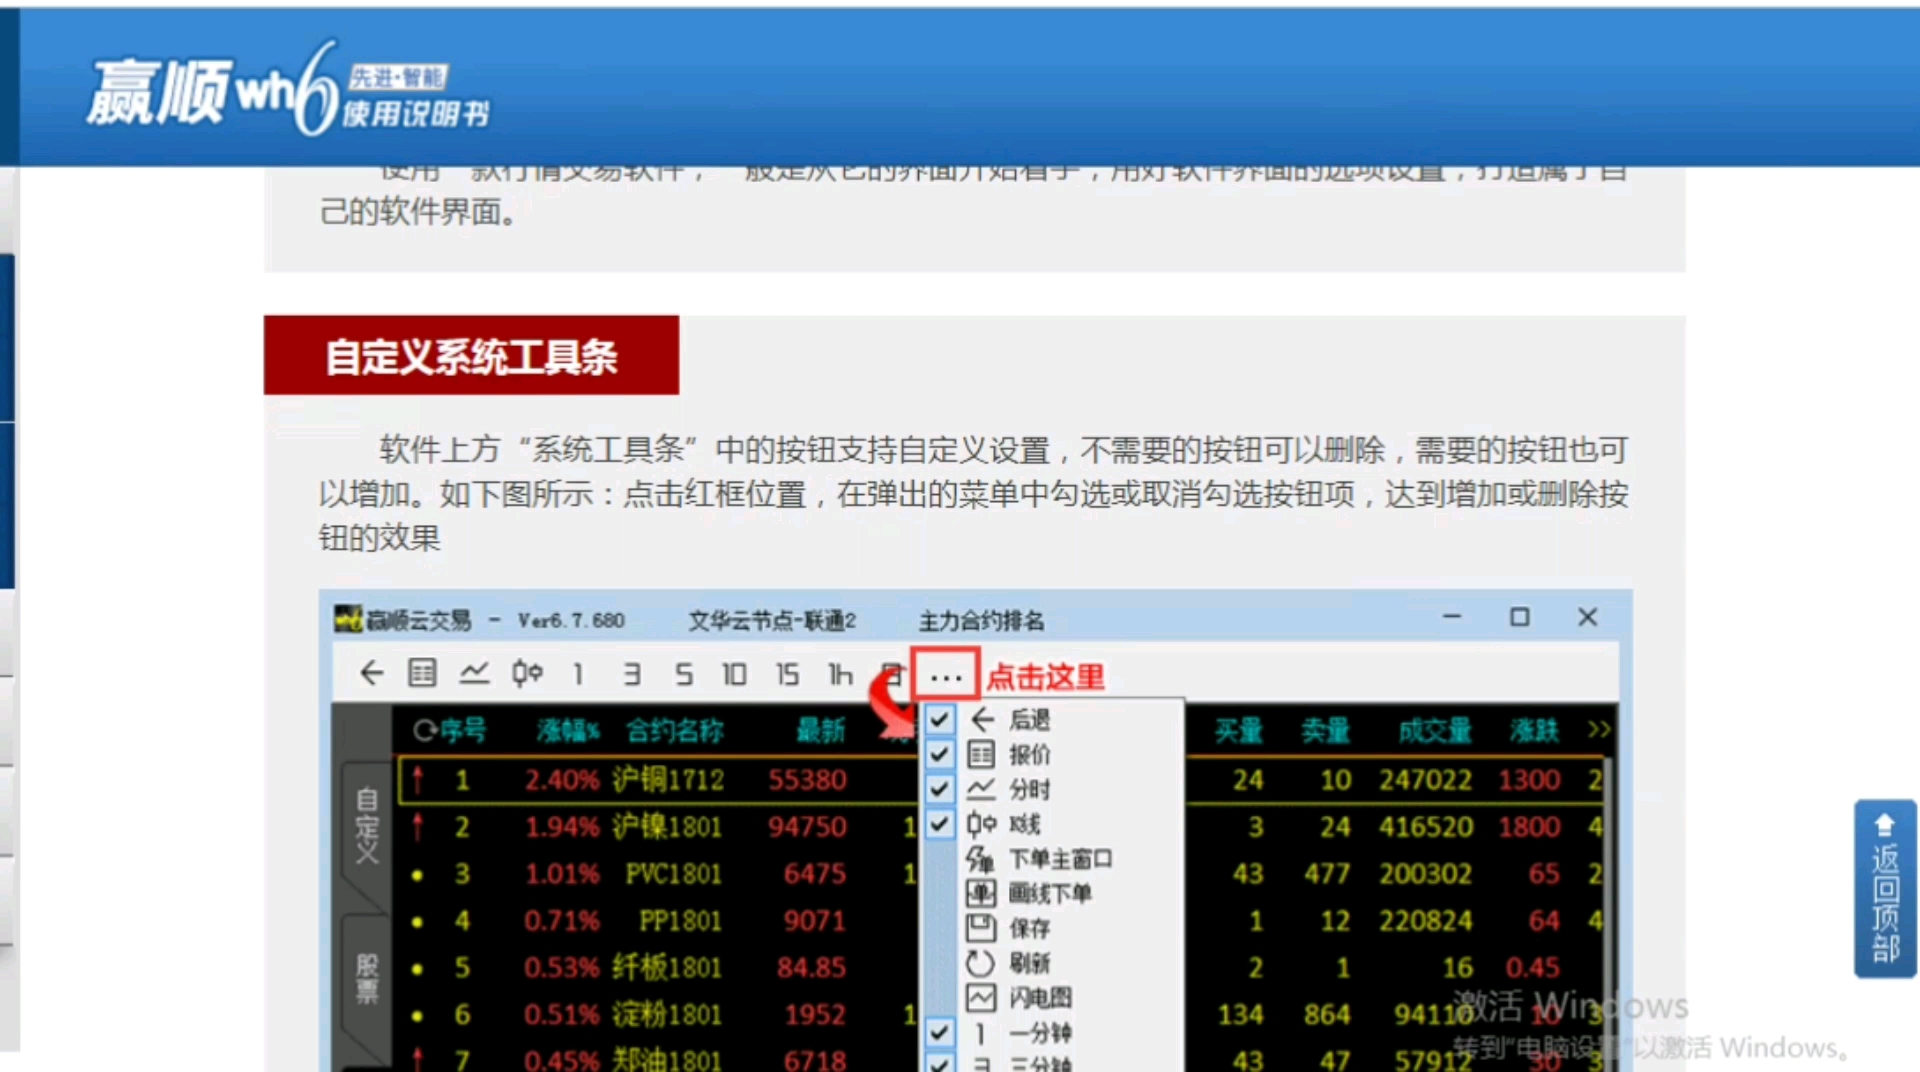Uncheck the K线 checkbox in the menu

tap(939, 824)
